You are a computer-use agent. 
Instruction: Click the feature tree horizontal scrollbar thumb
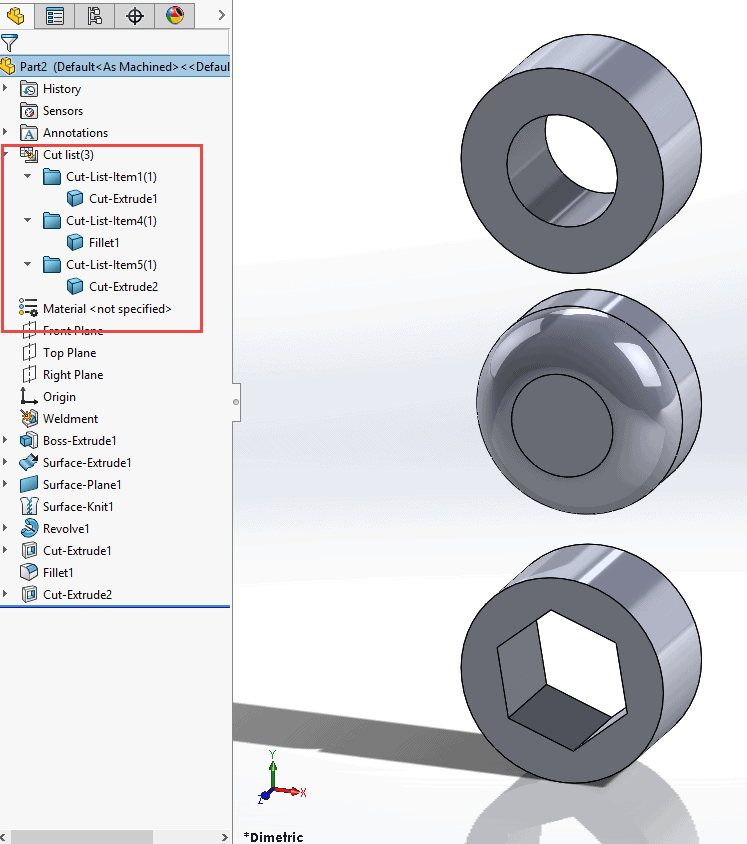click(82, 837)
